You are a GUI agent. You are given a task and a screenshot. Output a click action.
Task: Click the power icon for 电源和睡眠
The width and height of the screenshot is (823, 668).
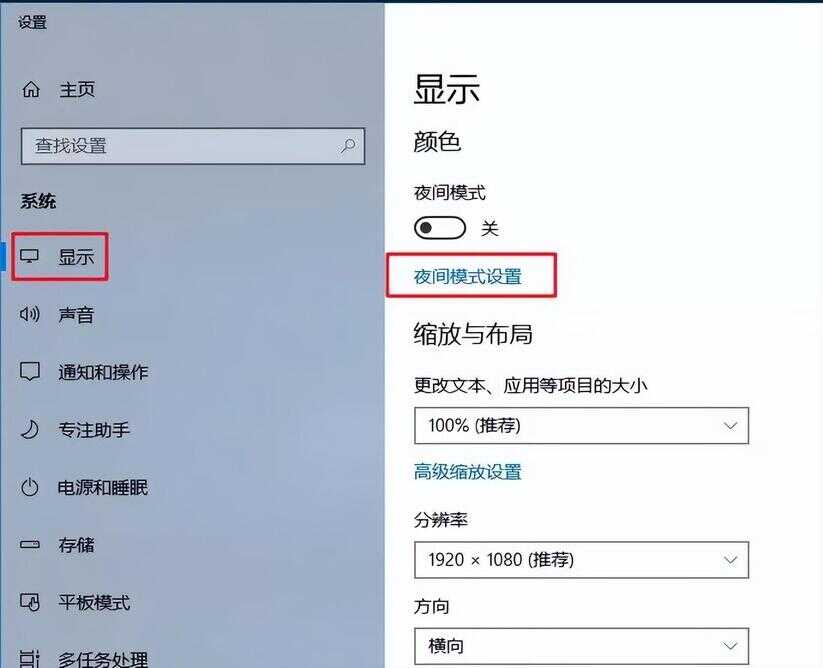[x=30, y=487]
